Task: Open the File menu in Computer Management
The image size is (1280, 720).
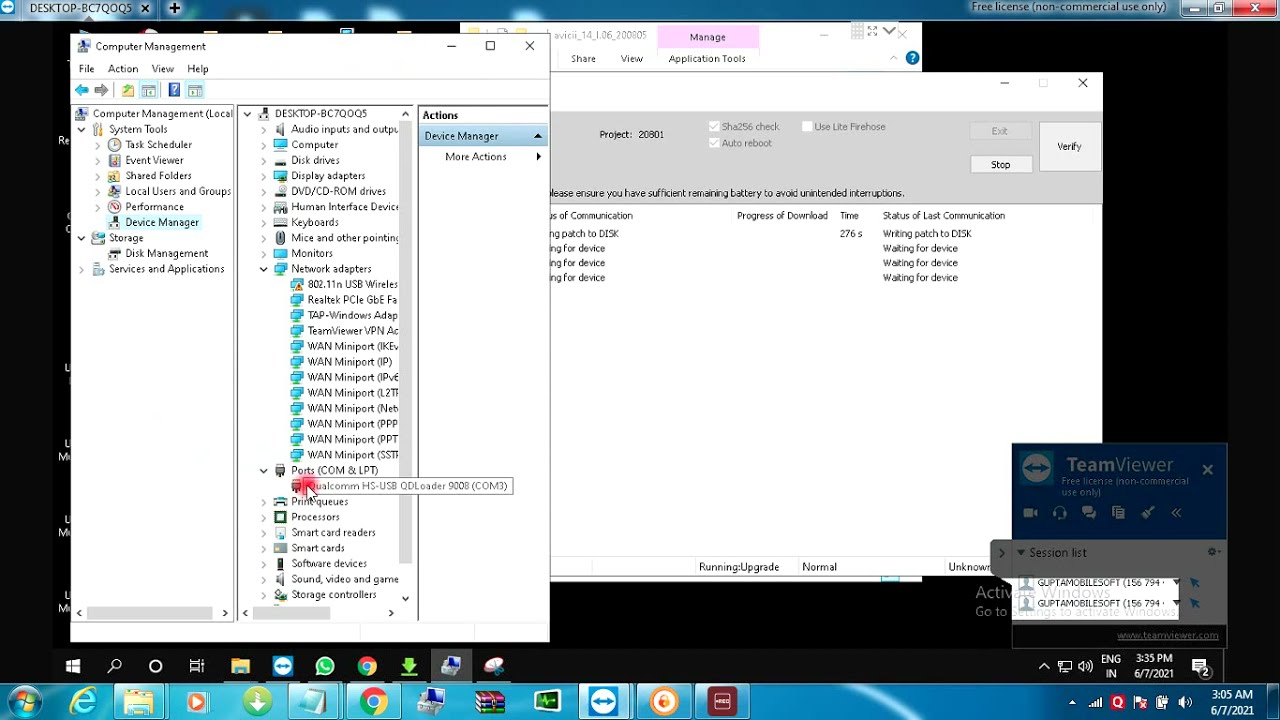Action: point(87,69)
